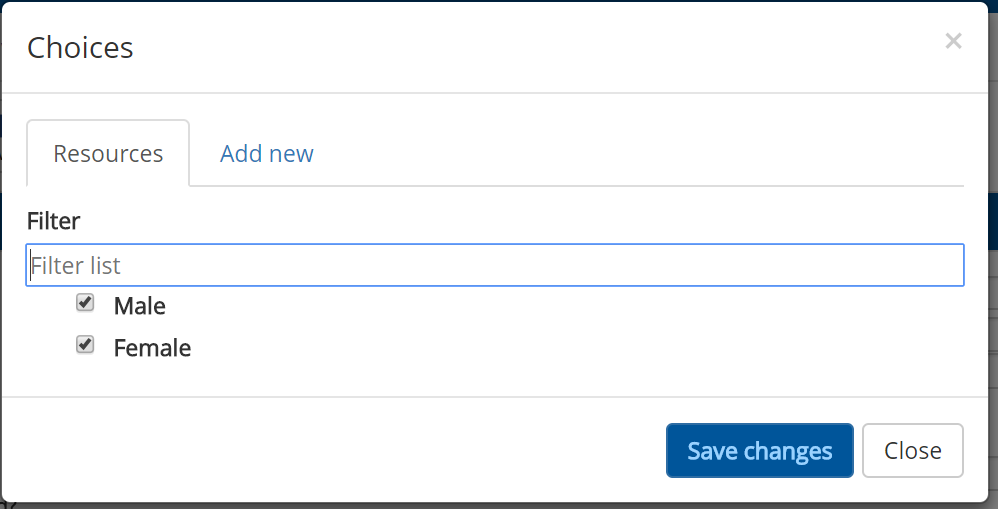Select the active Resources tab
998x509 pixels.
[x=108, y=154]
